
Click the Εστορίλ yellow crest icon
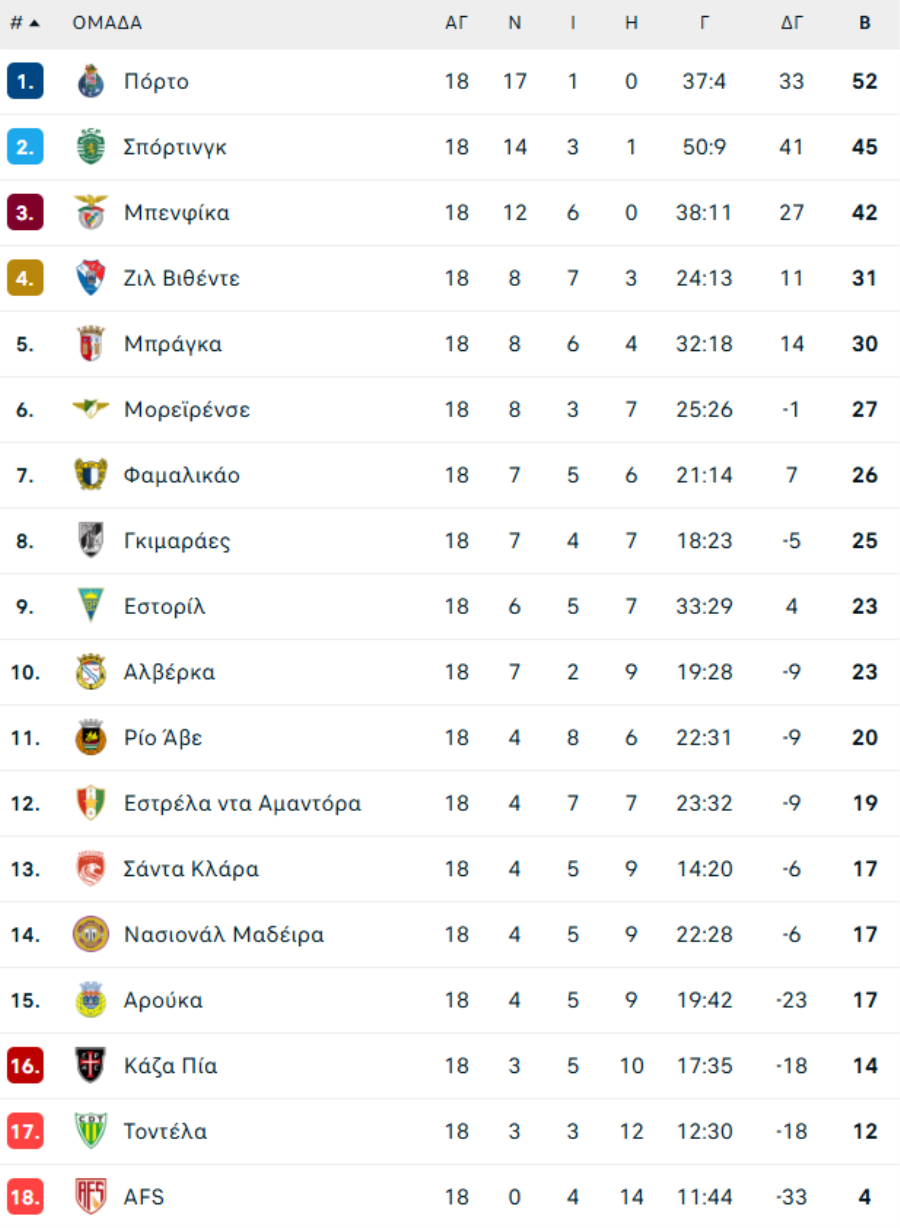point(91,606)
